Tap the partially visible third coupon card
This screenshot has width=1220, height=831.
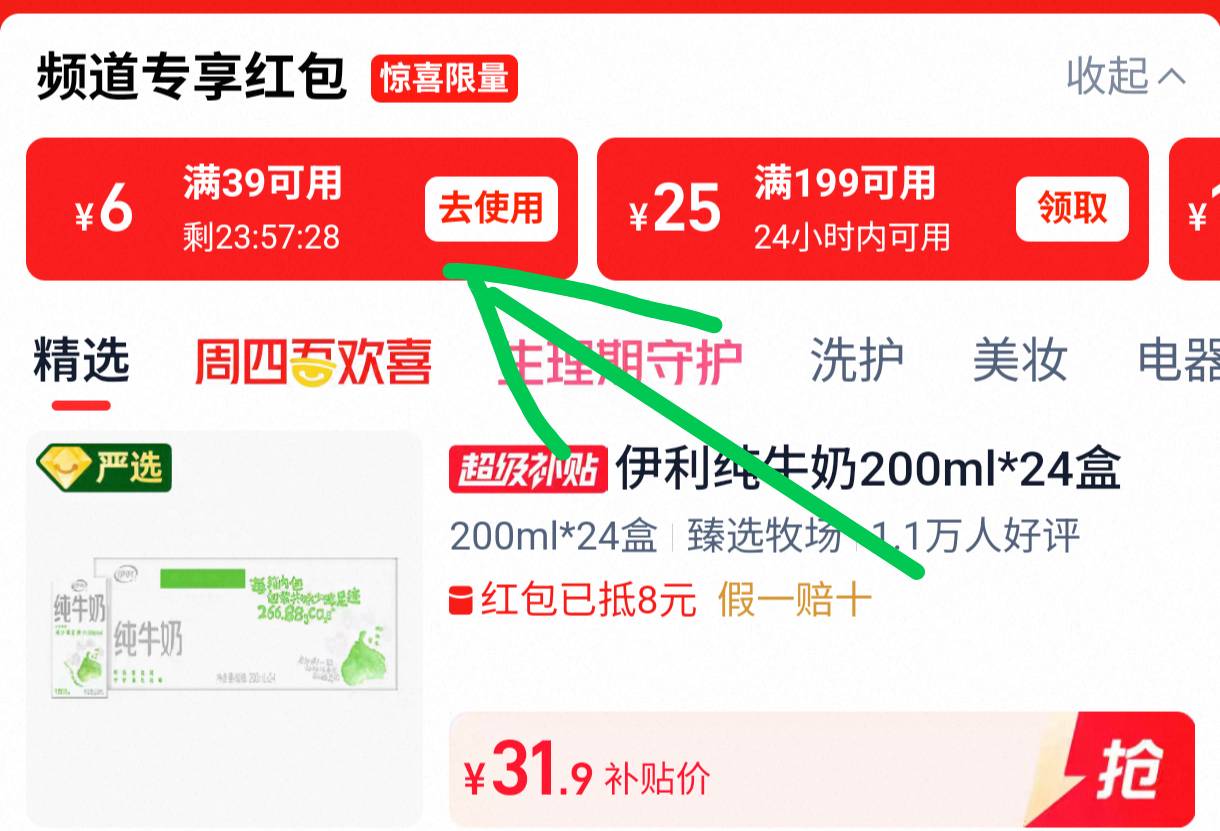1194,209
